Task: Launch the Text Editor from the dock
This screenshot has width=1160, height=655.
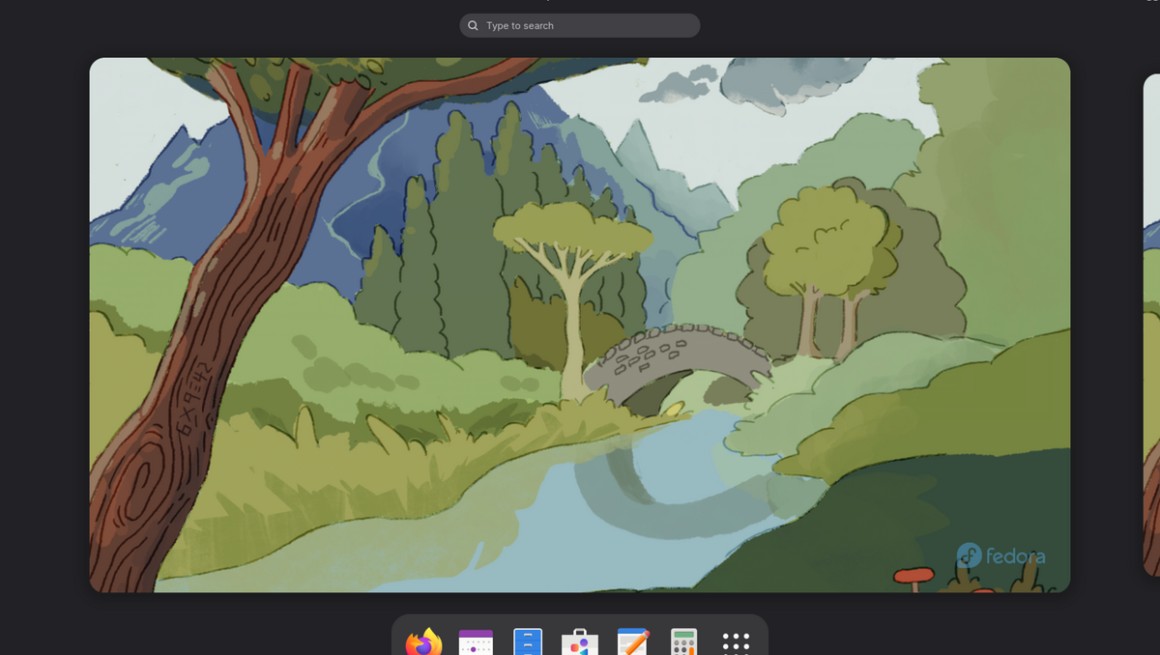Action: [x=632, y=642]
